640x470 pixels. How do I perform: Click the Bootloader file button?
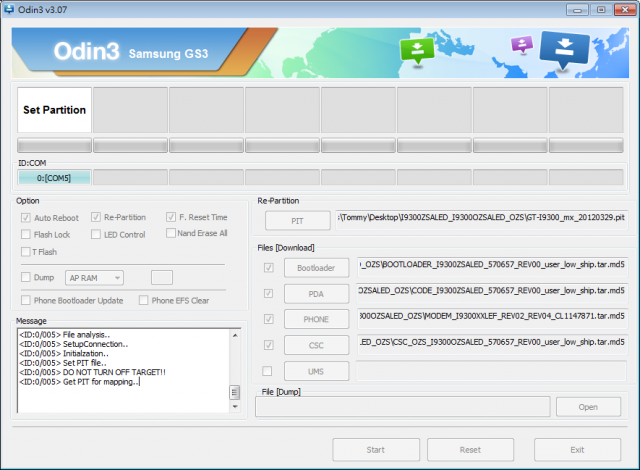316,268
